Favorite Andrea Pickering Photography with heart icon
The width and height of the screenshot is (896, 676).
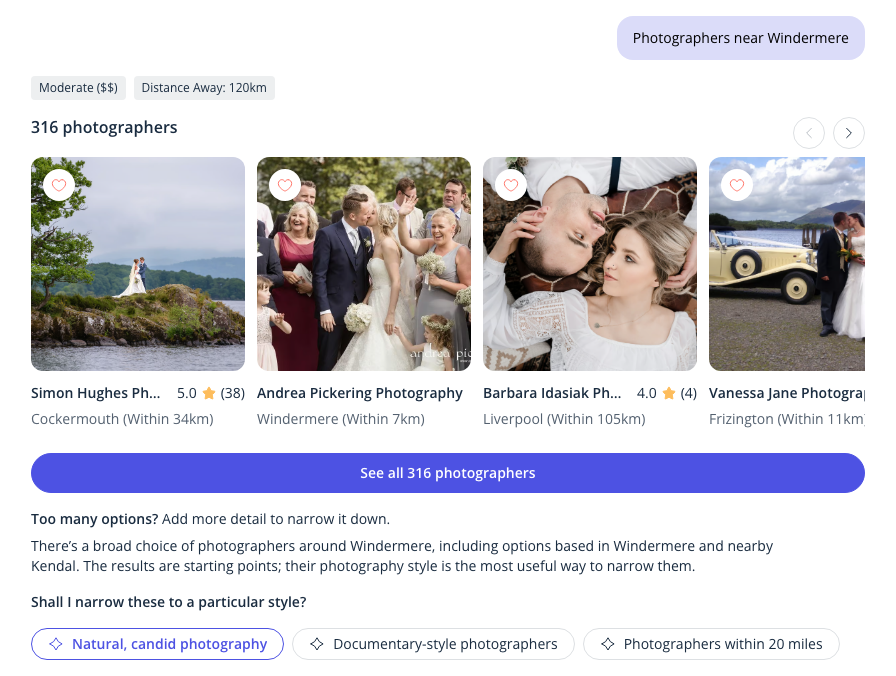pyautogui.click(x=285, y=185)
